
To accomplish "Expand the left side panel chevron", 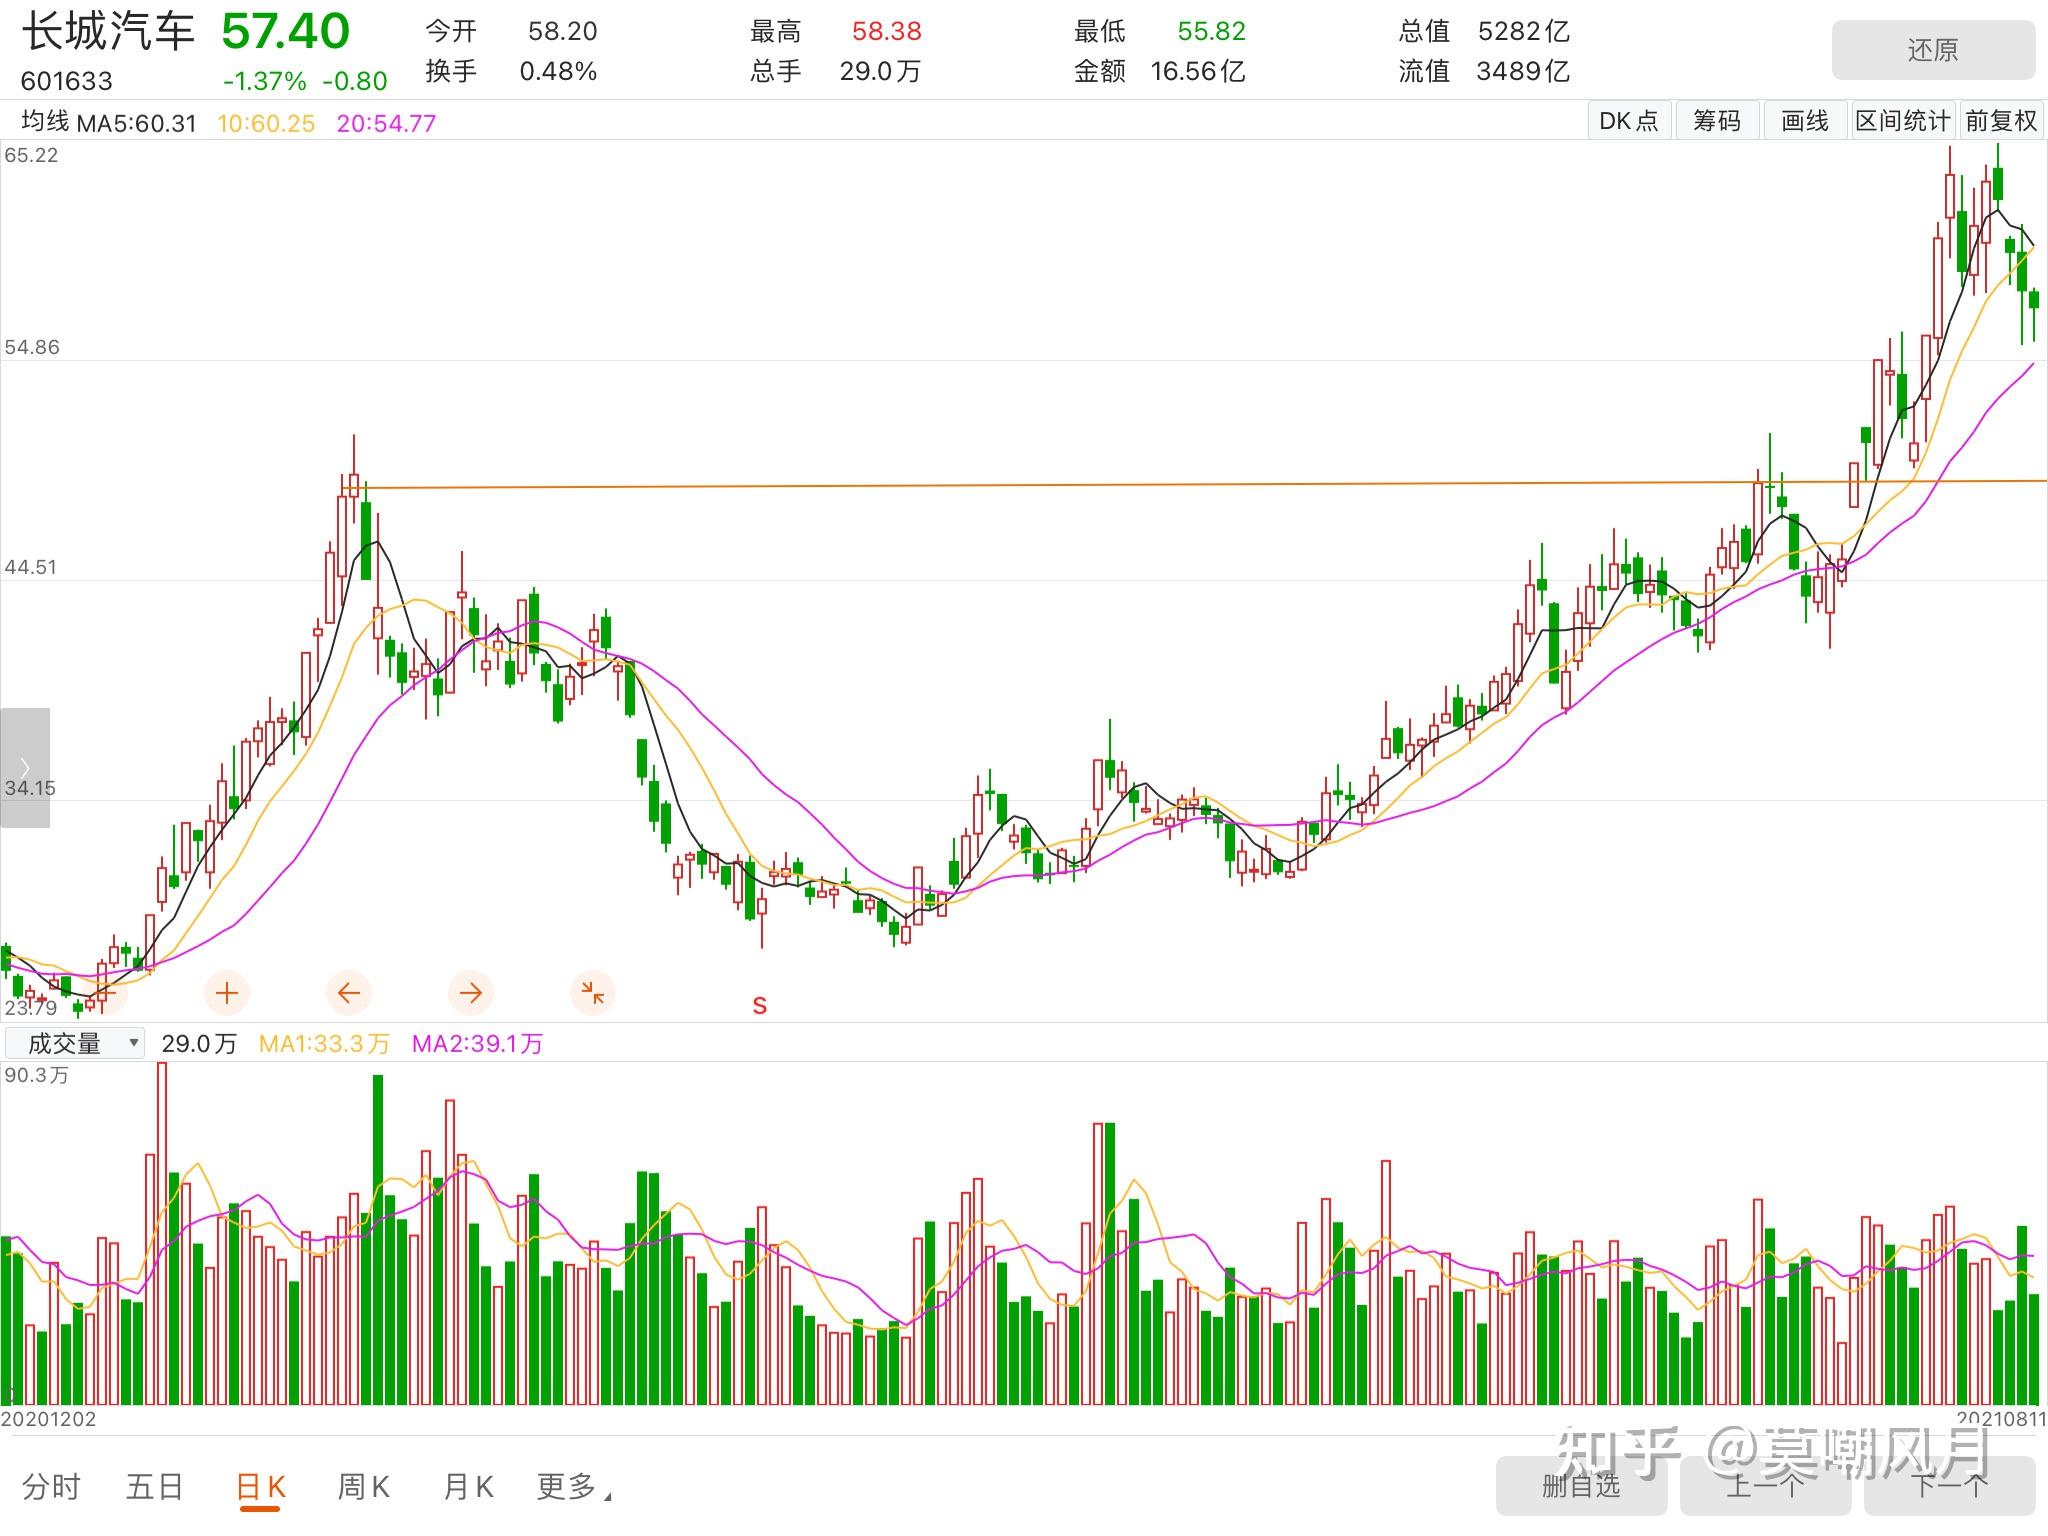I will pos(25,767).
